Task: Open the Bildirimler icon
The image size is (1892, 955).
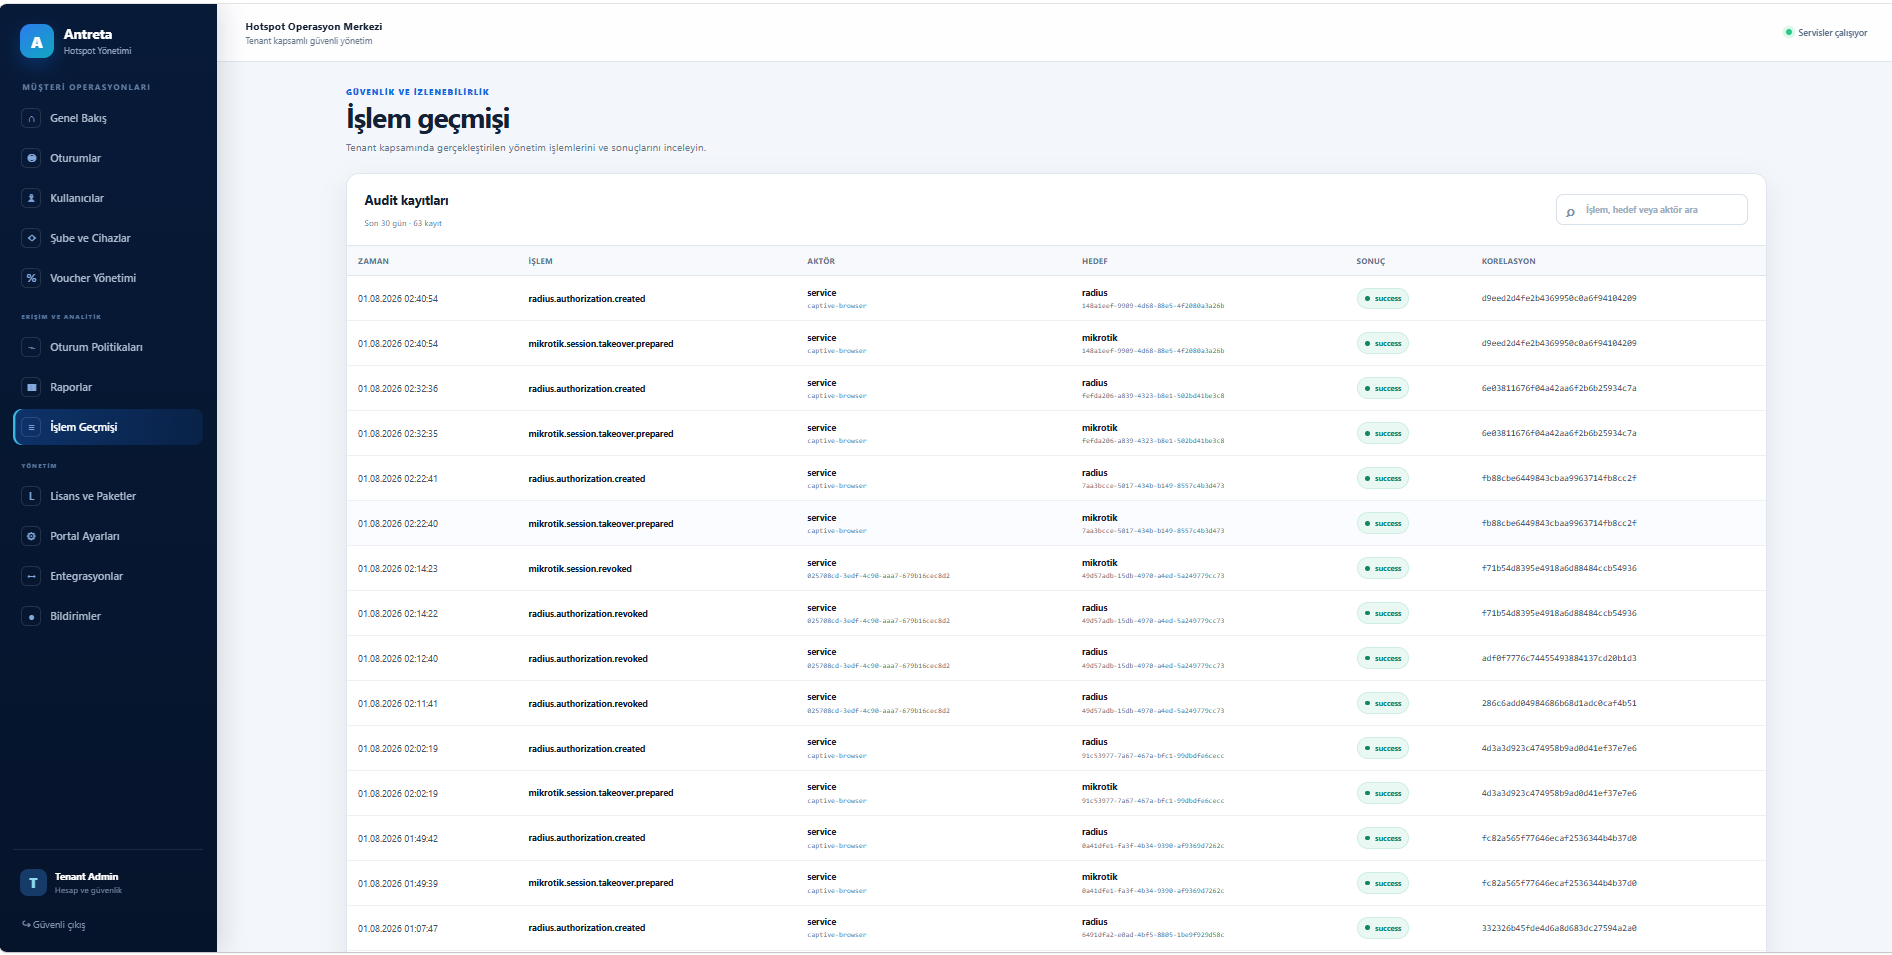Action: (32, 616)
